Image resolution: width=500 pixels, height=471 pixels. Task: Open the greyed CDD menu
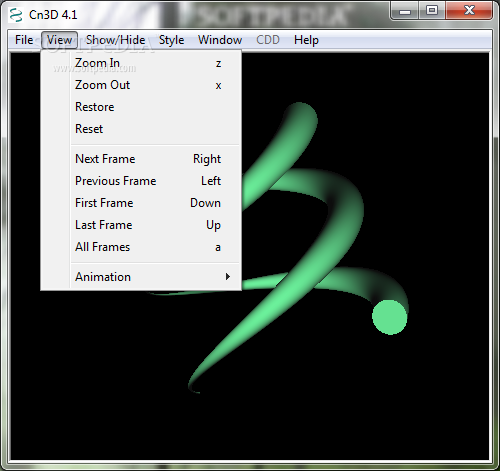click(x=268, y=40)
